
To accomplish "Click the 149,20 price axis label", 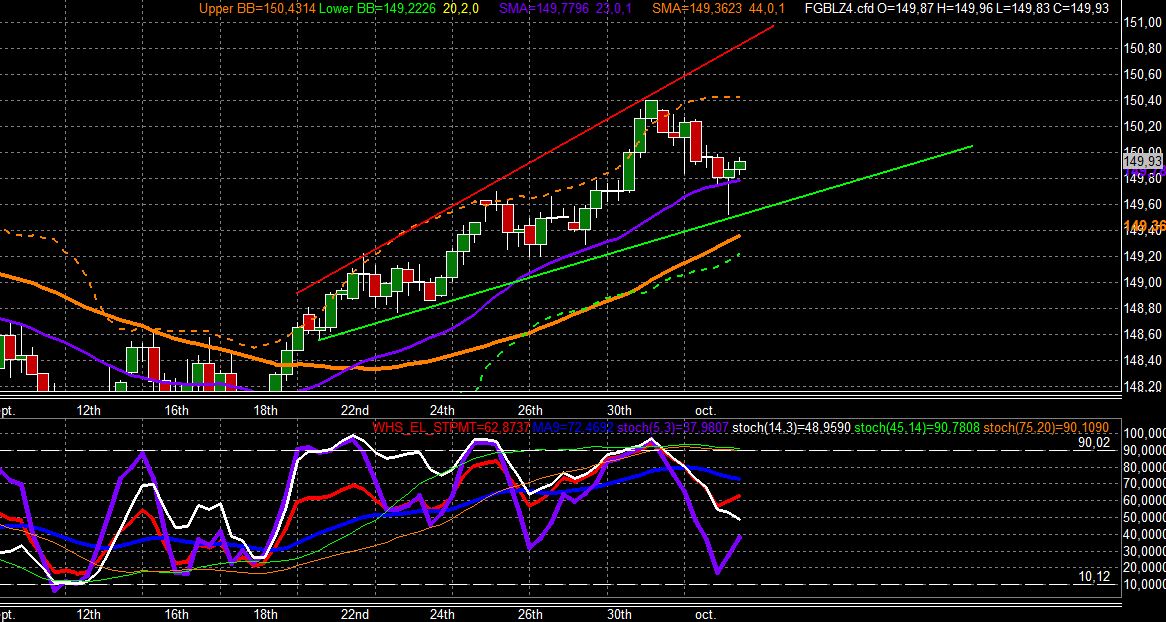I will pyautogui.click(x=1144, y=257).
